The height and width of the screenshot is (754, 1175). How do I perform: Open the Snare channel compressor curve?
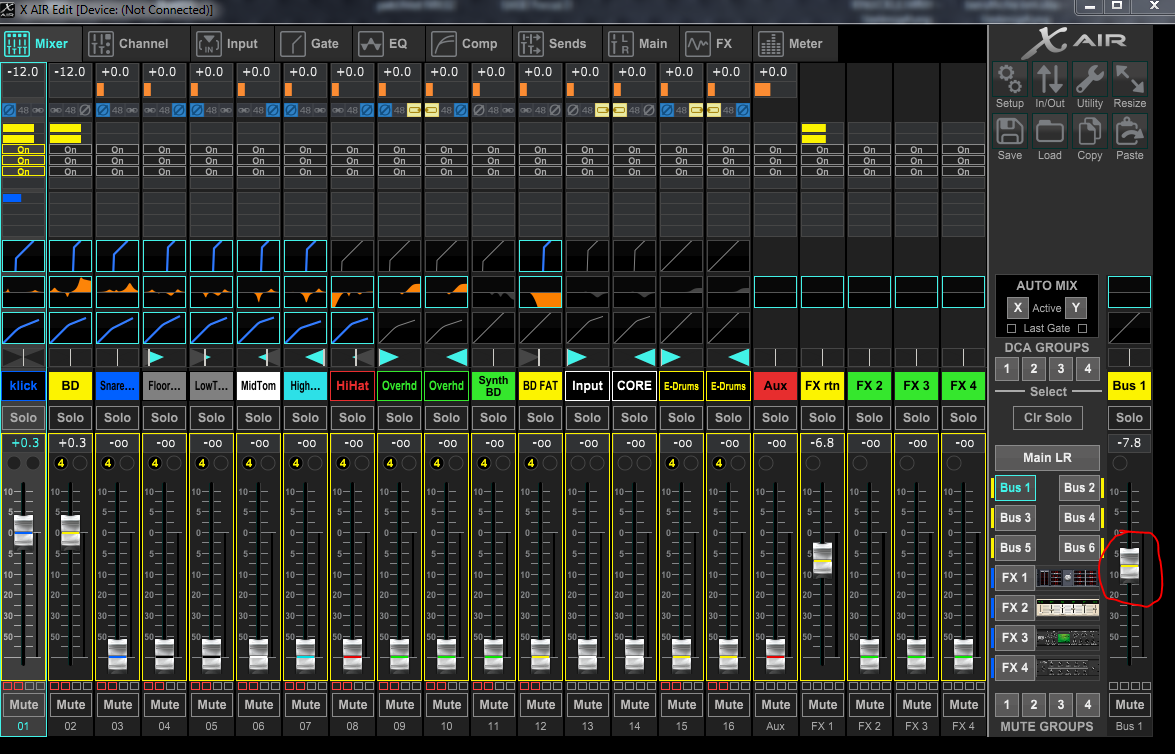(118, 328)
